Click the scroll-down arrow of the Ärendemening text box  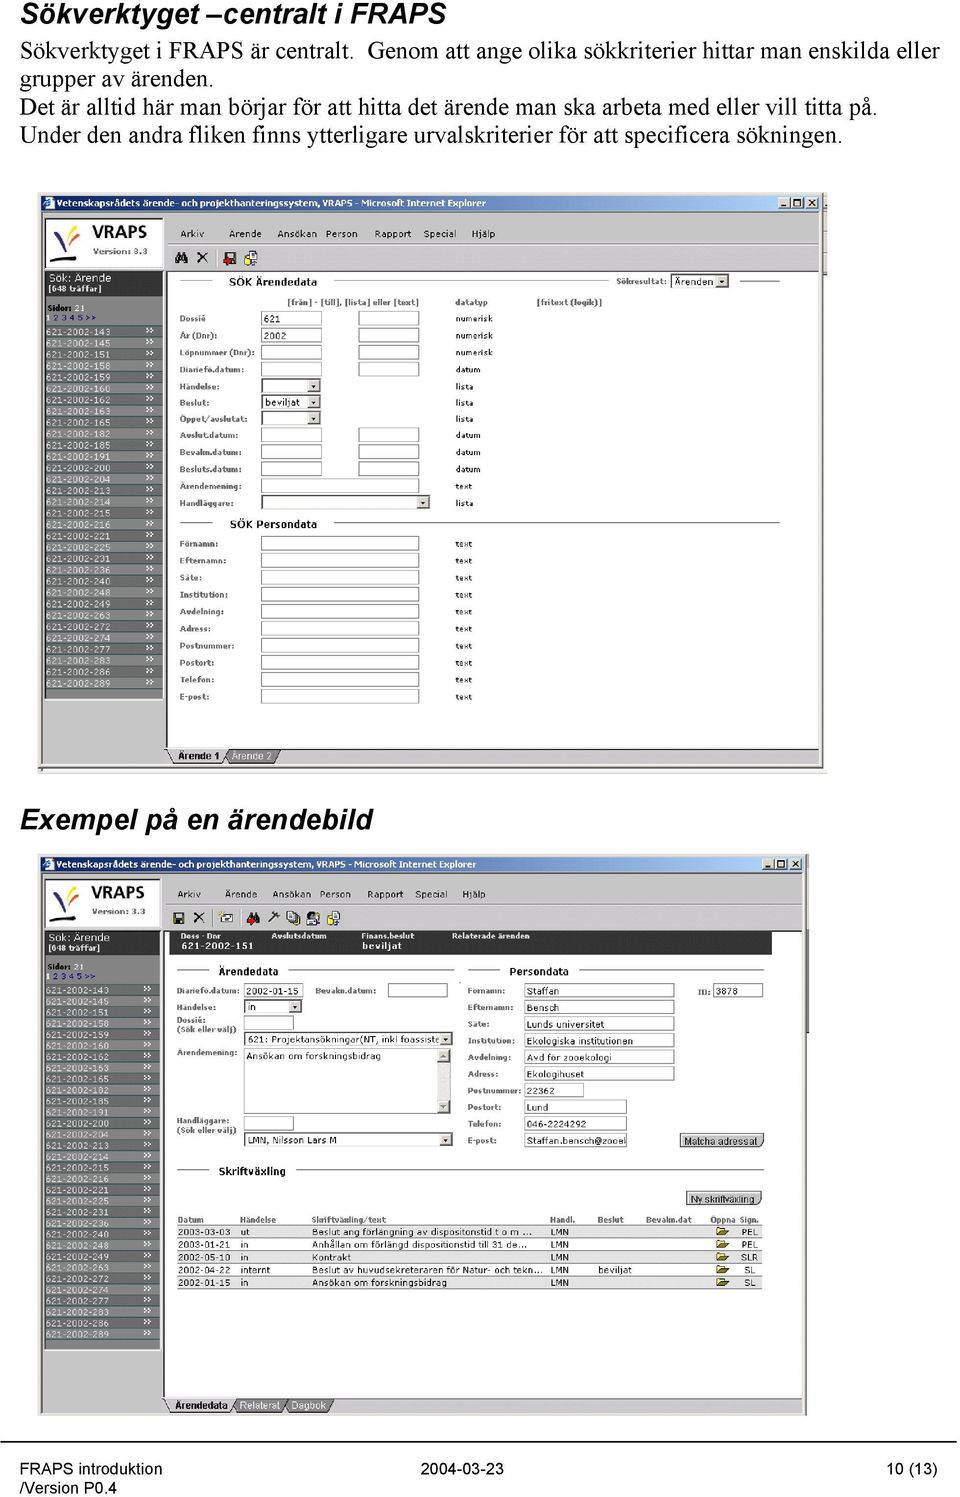(x=444, y=1107)
